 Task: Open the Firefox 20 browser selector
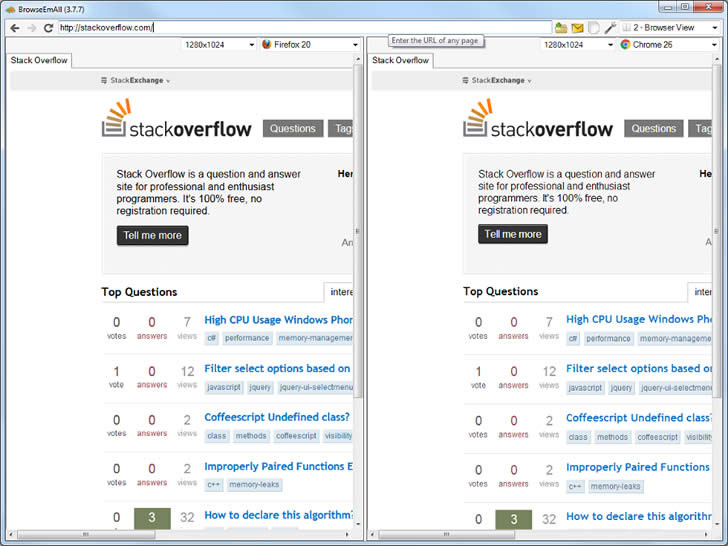310,45
